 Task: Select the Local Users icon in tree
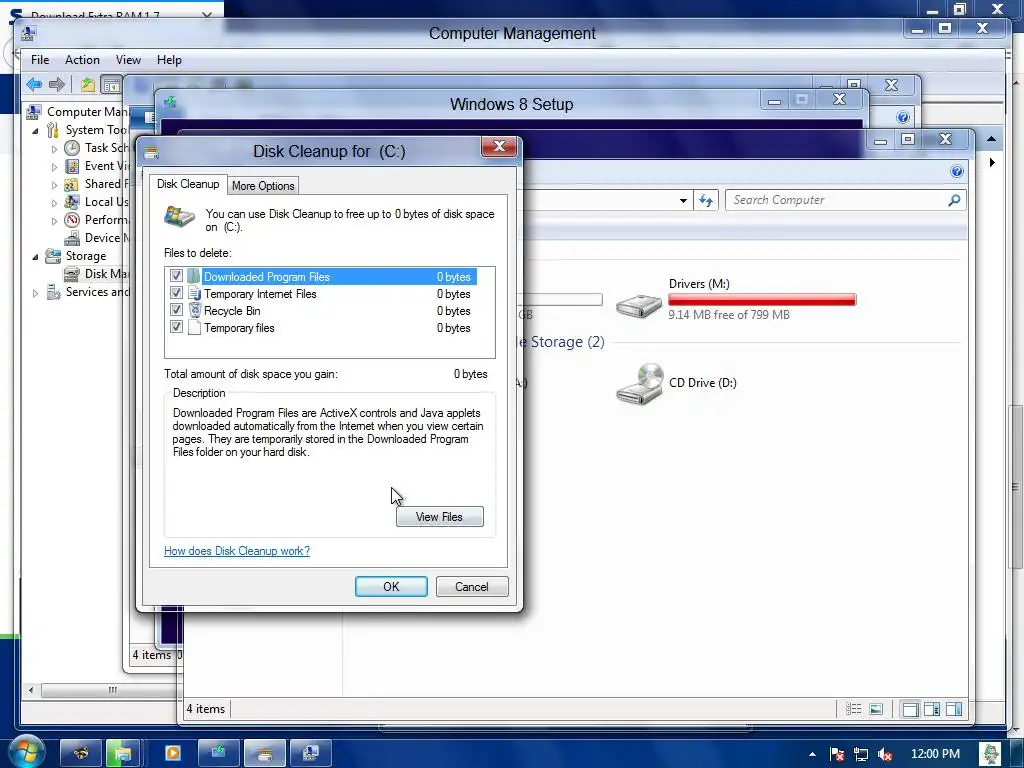click(72, 202)
